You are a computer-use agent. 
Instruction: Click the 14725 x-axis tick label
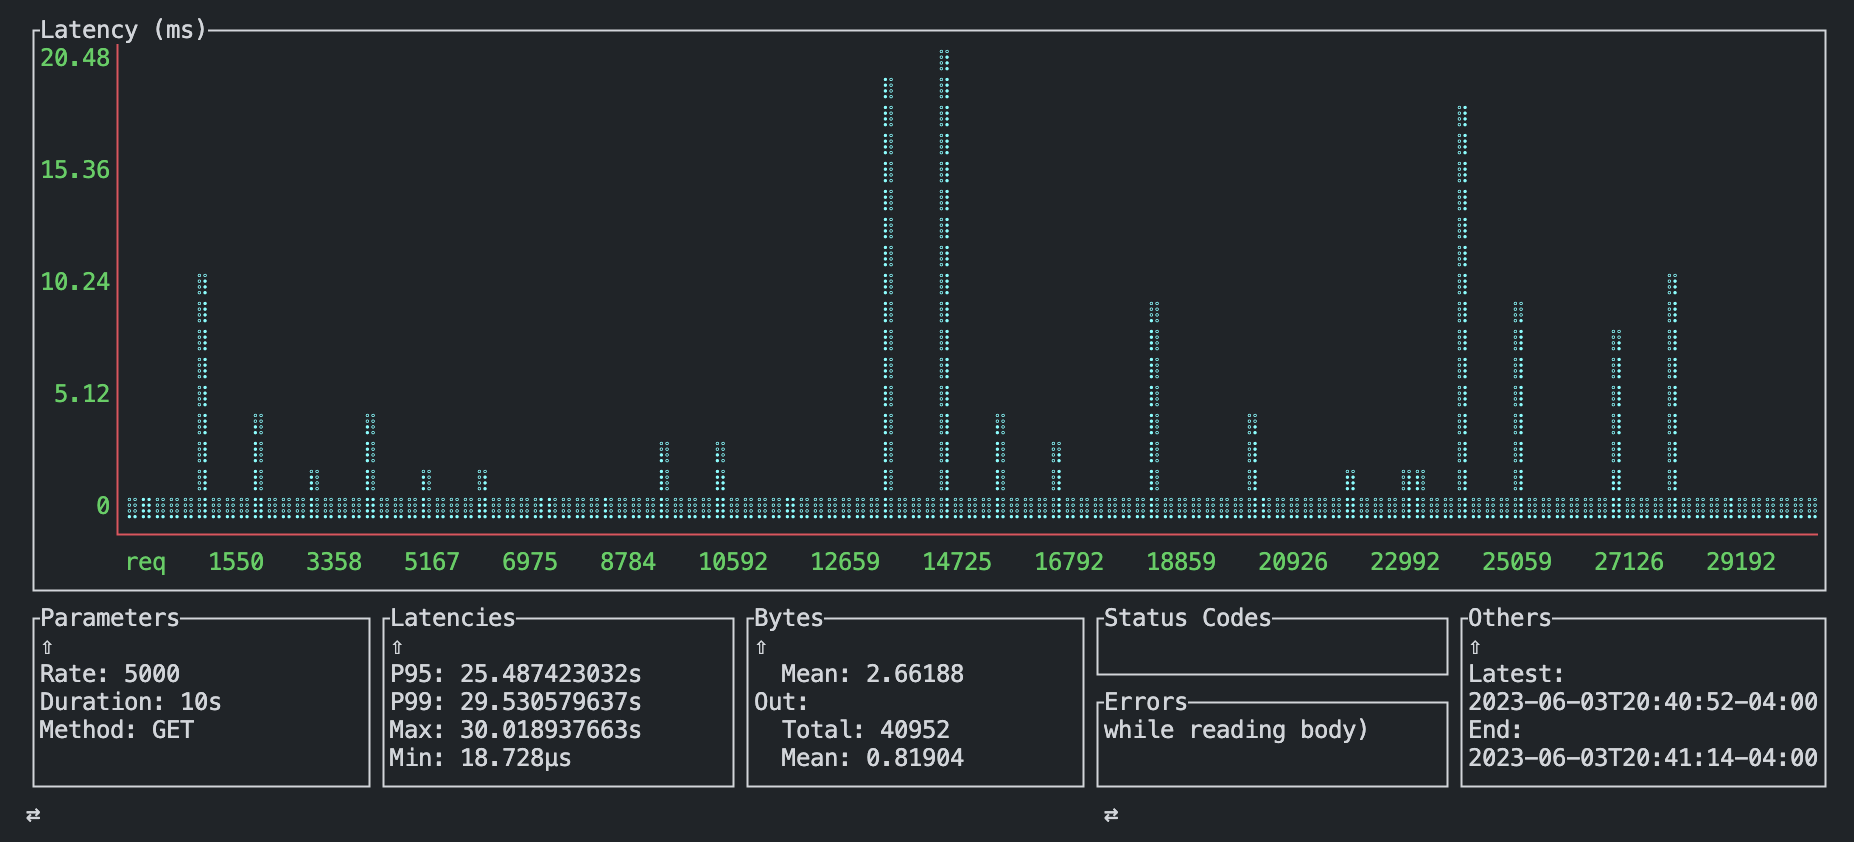[957, 562]
